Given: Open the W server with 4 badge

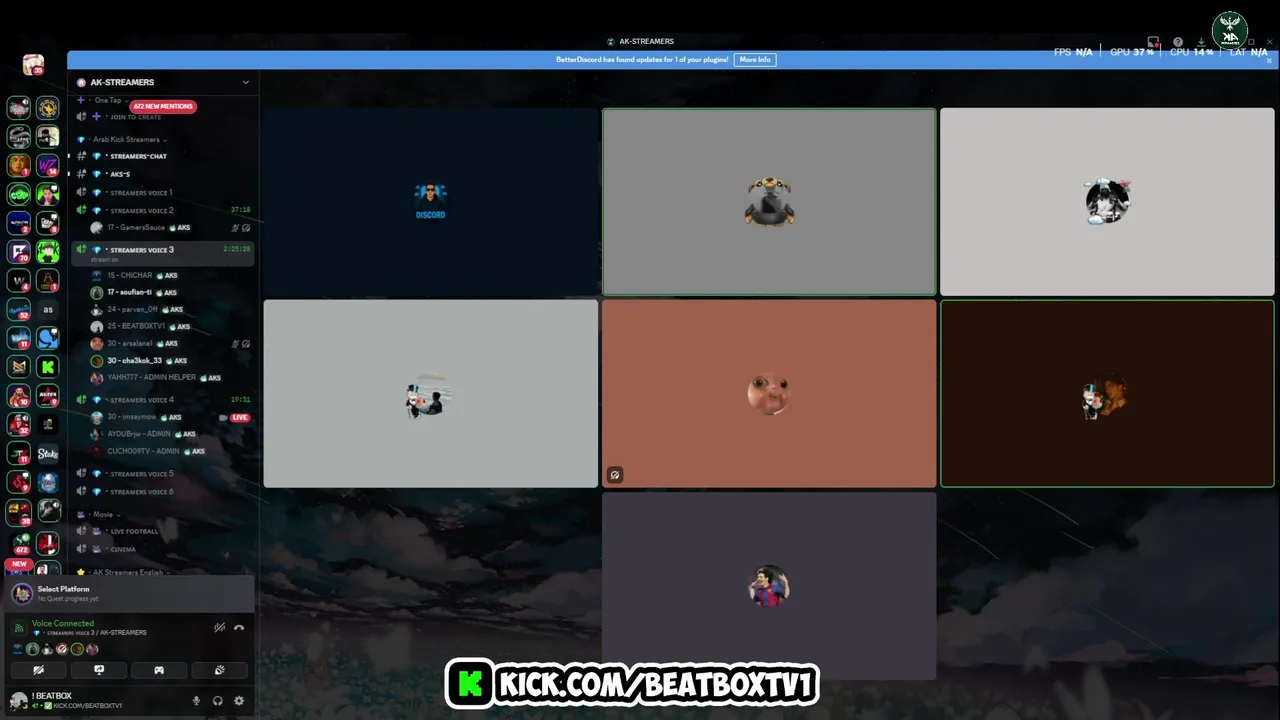Looking at the screenshot, I should pyautogui.click(x=19, y=281).
